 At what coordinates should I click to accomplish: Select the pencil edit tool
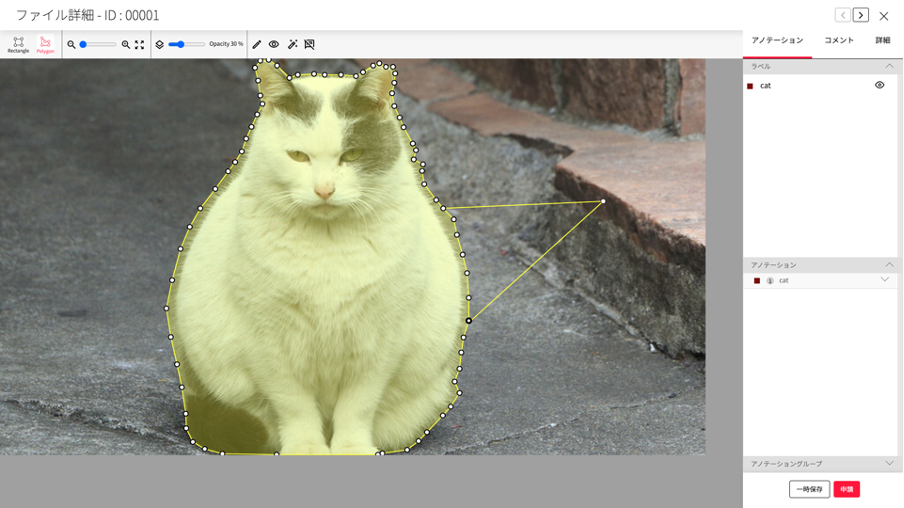click(x=257, y=45)
